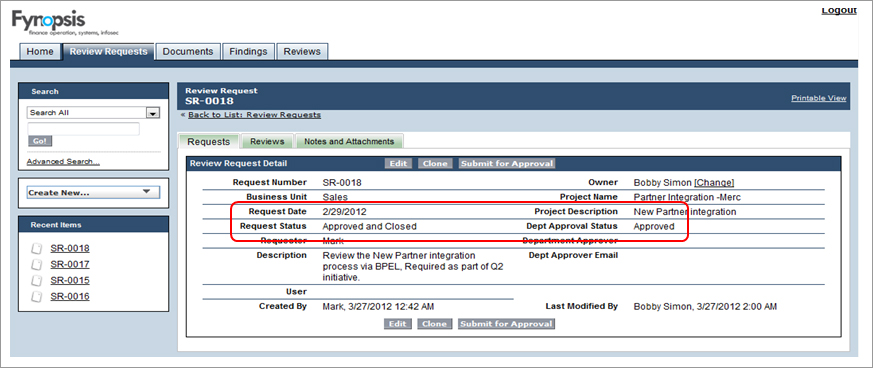Open recent item SR-0017
Viewport: 873px width, 368px height.
[70, 264]
